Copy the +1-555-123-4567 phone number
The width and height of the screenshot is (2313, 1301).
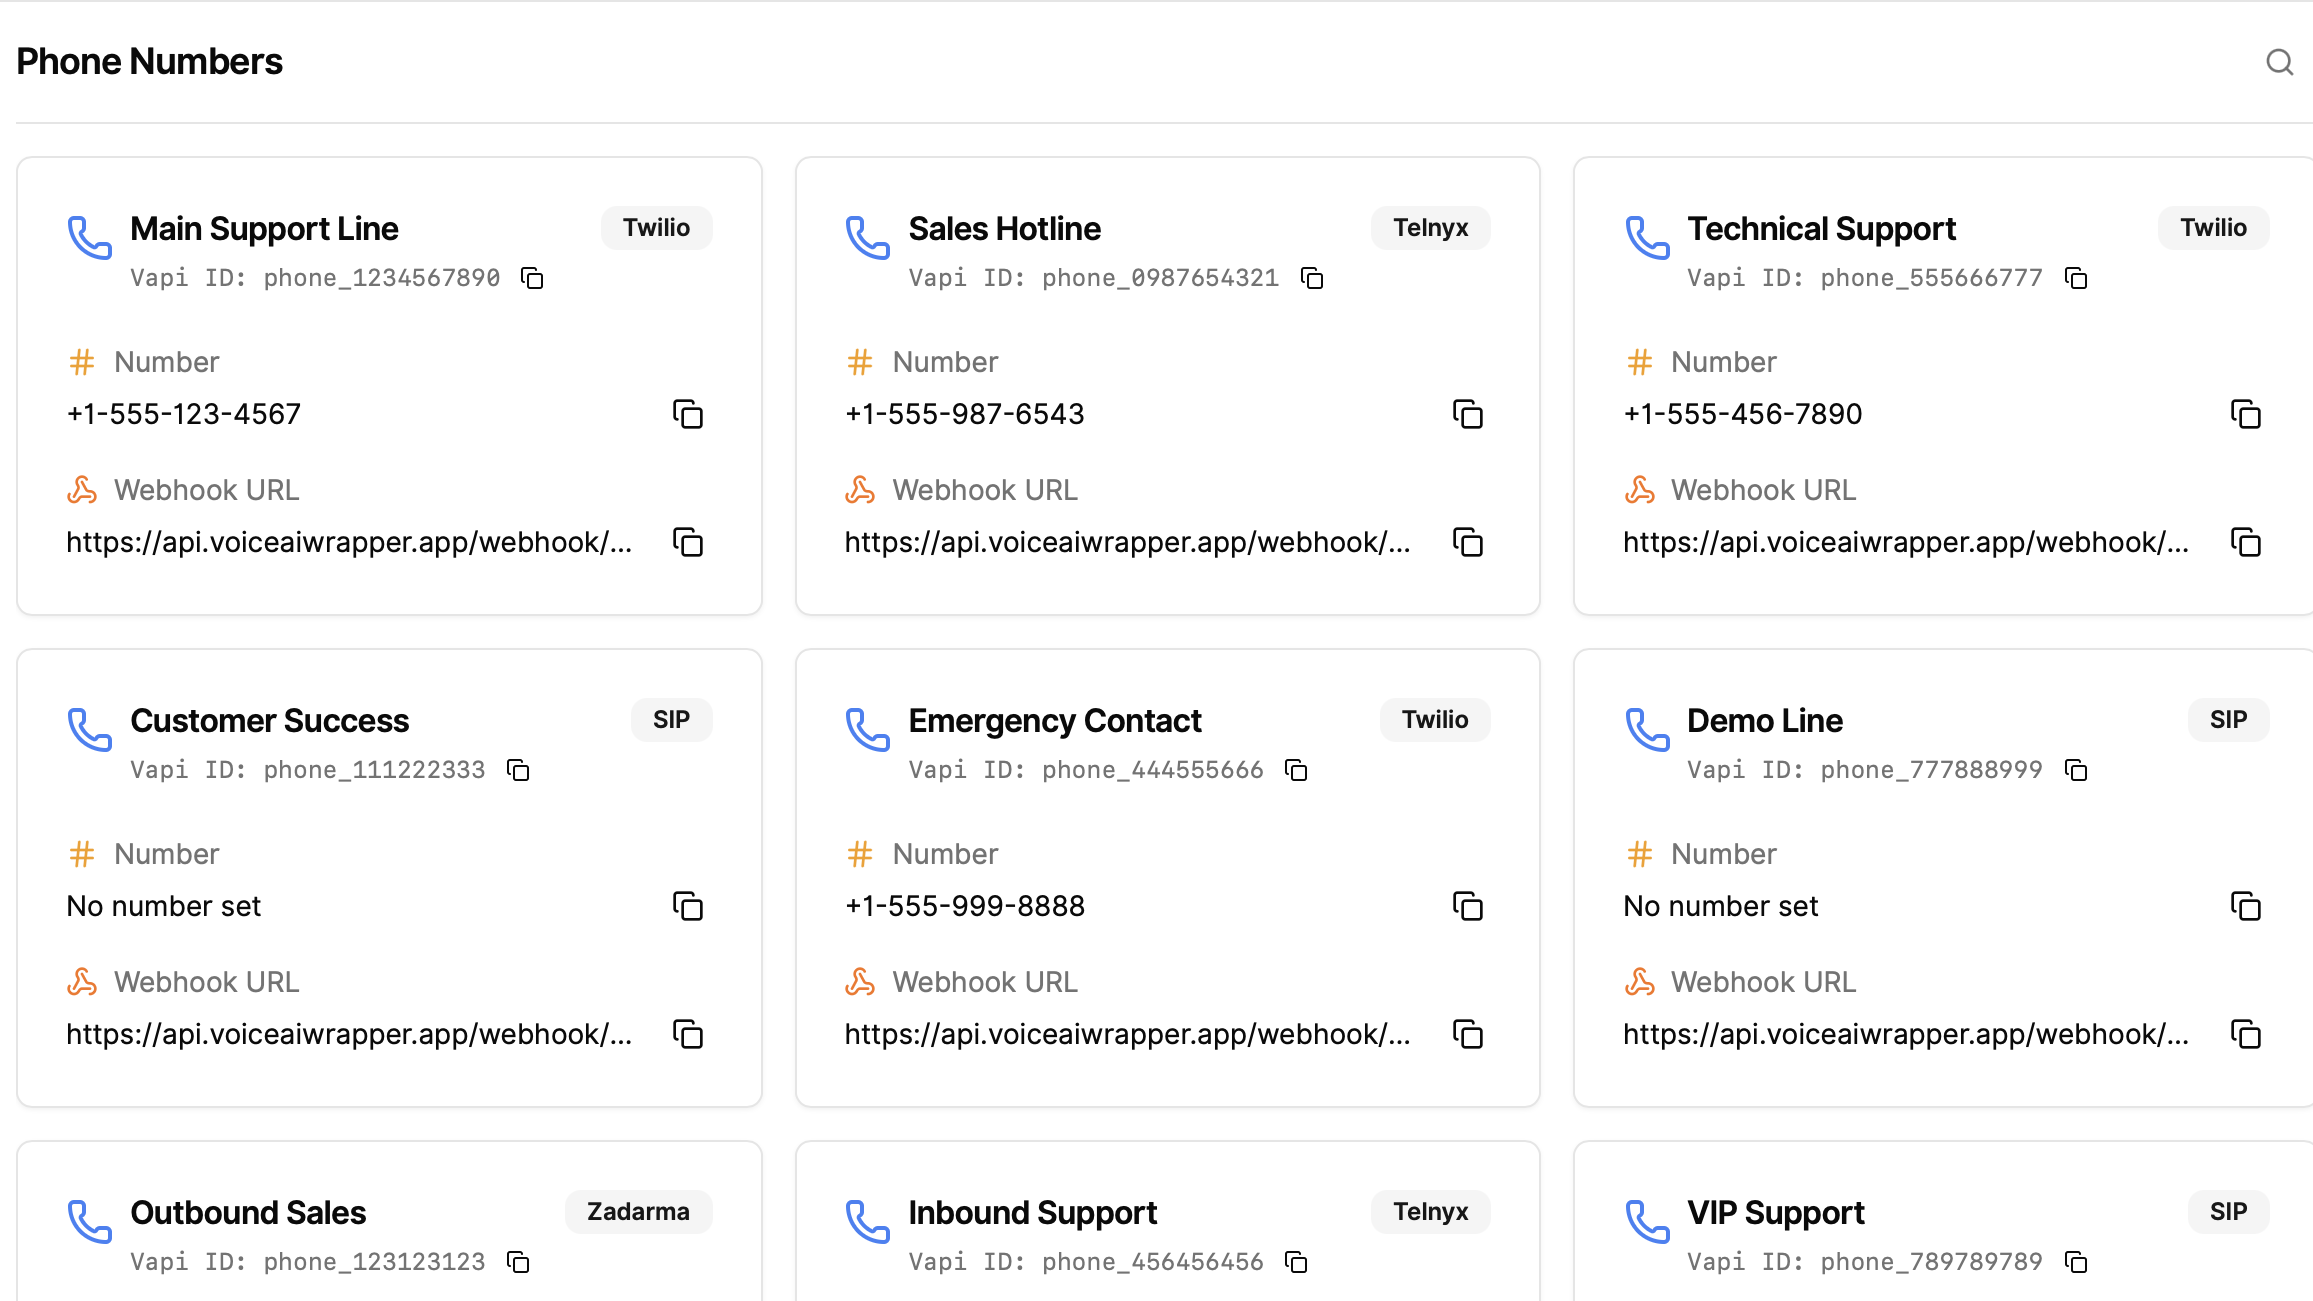pyautogui.click(x=688, y=414)
